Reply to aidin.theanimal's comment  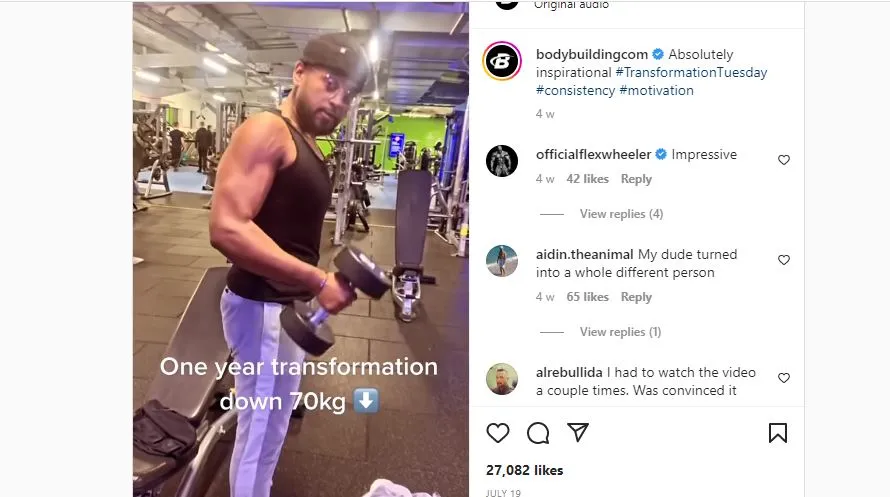(x=636, y=297)
